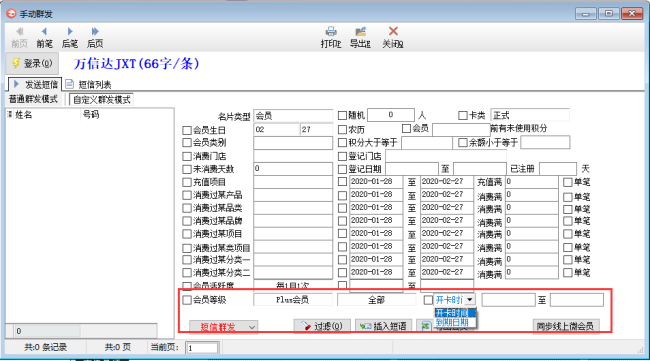Switch to the 发送短信 tab

(35, 85)
